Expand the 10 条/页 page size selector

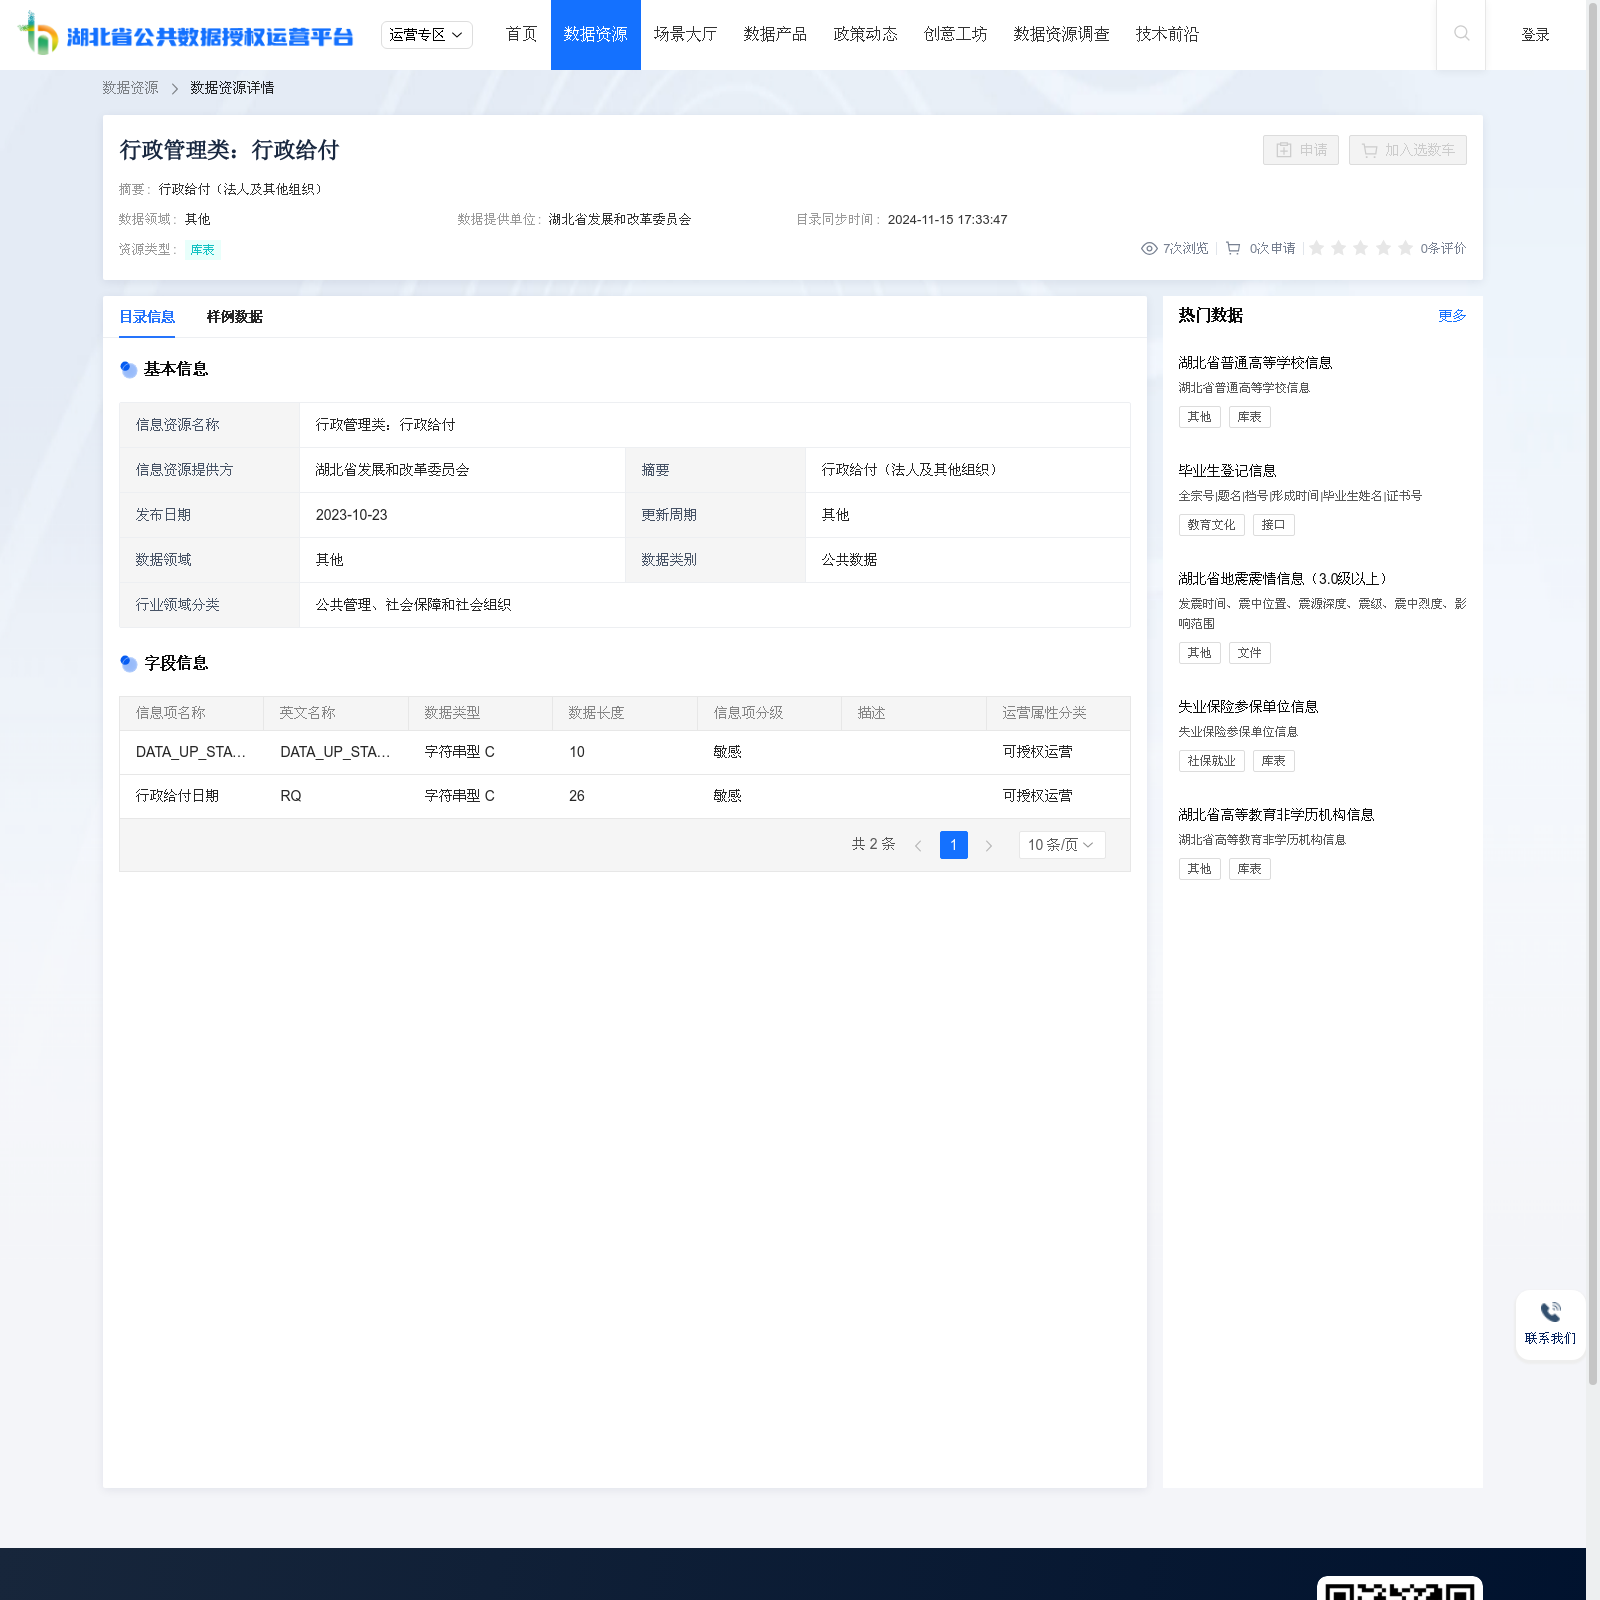[1061, 845]
